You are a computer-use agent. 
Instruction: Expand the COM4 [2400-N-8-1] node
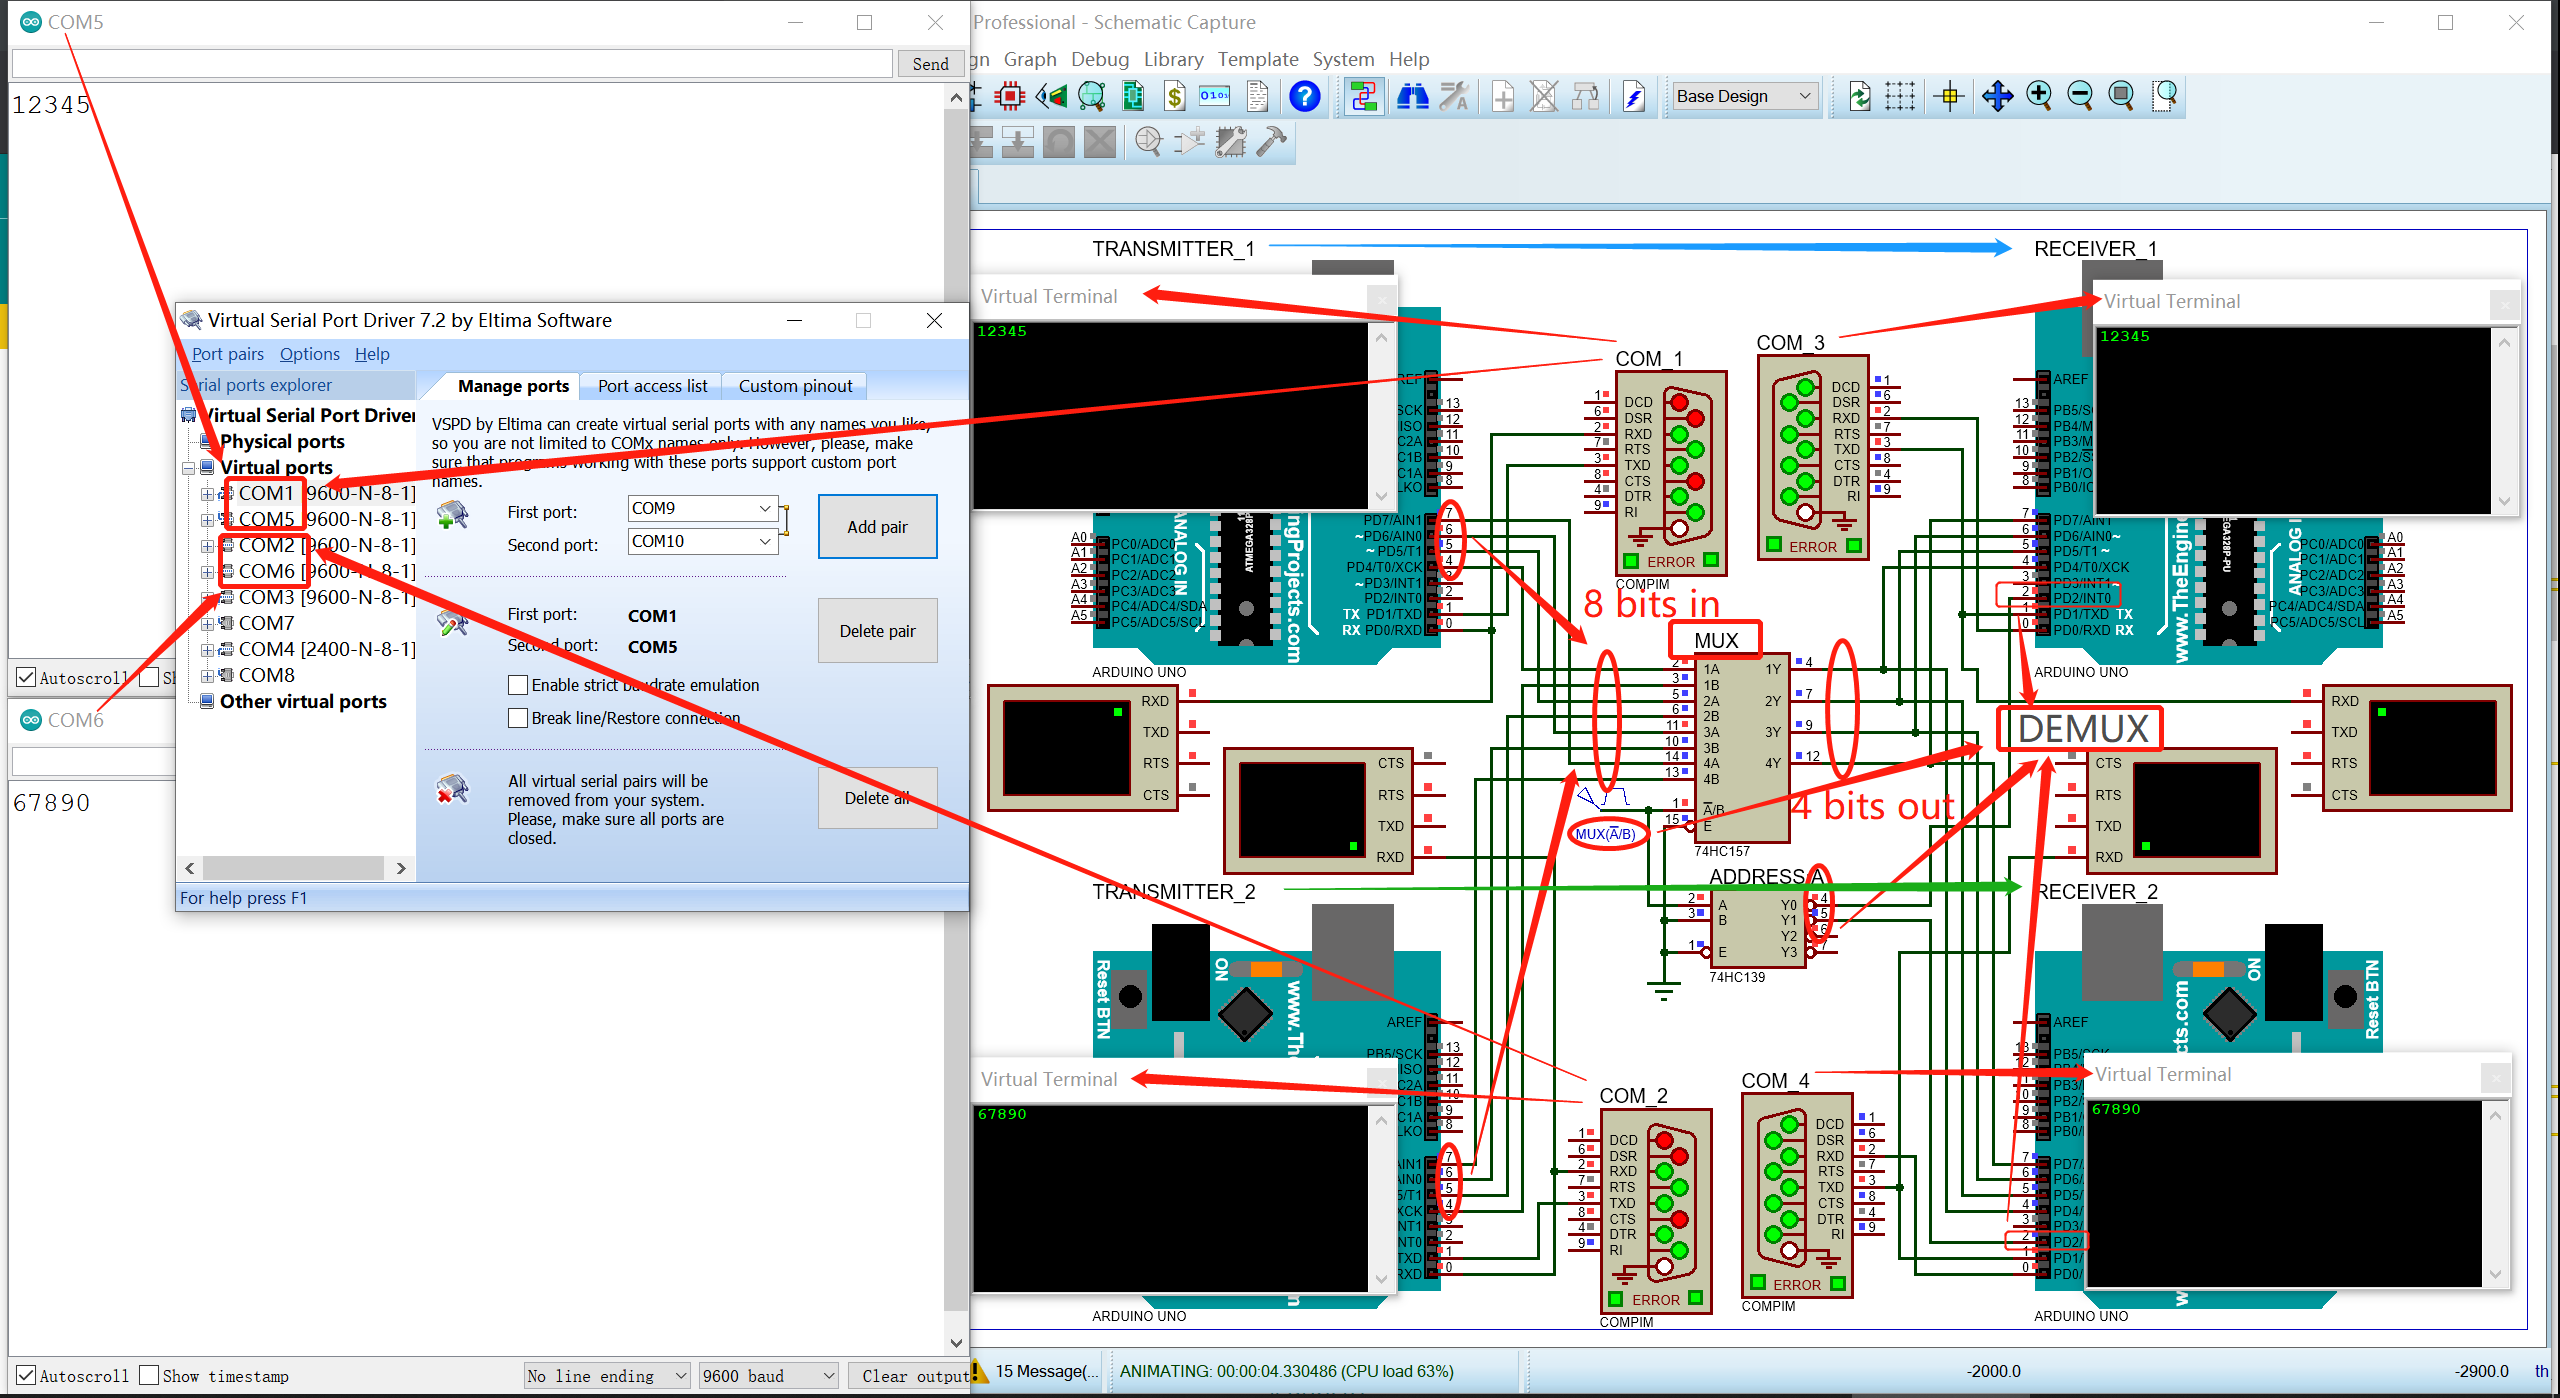coord(207,650)
